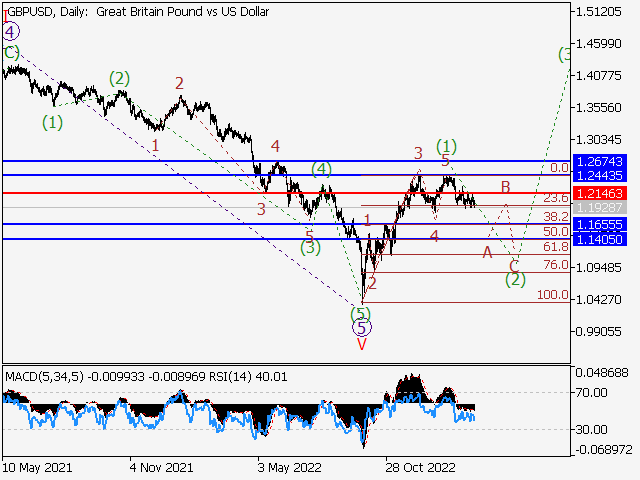Select the 50.0 Fibonacci level label
Image resolution: width=640 pixels, height=480 pixels.
(556, 232)
